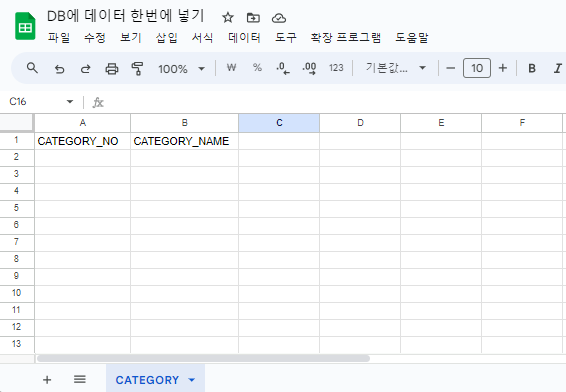This screenshot has height=392, width=566.
Task: Select column E header
Action: 441,123
